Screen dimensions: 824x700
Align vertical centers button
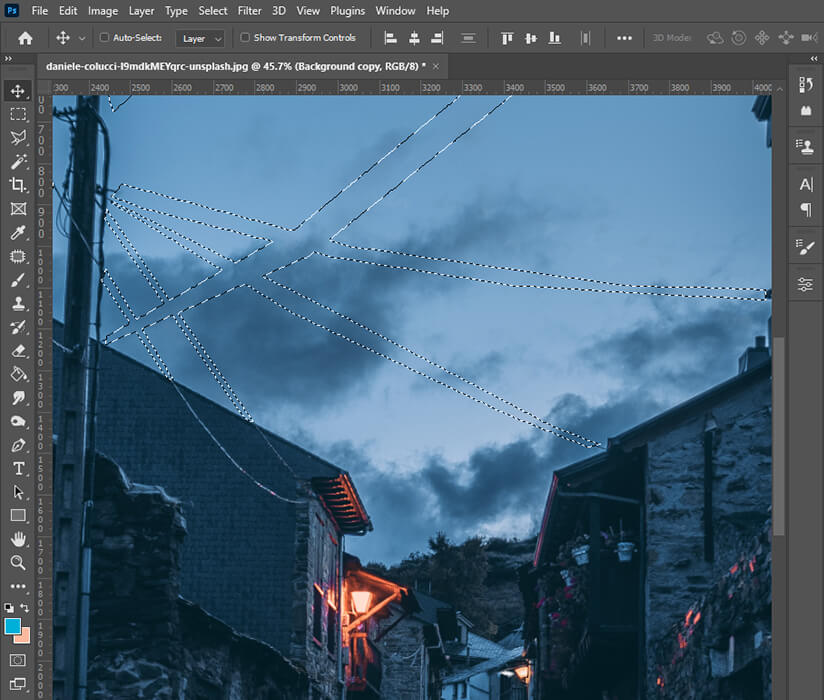pyautogui.click(x=531, y=38)
